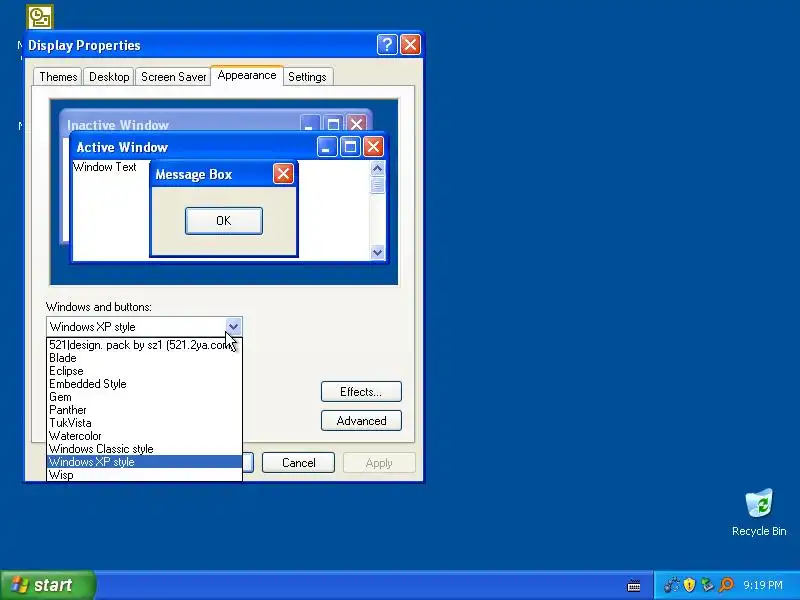Click the blue dotted-circle tray icon

671,585
